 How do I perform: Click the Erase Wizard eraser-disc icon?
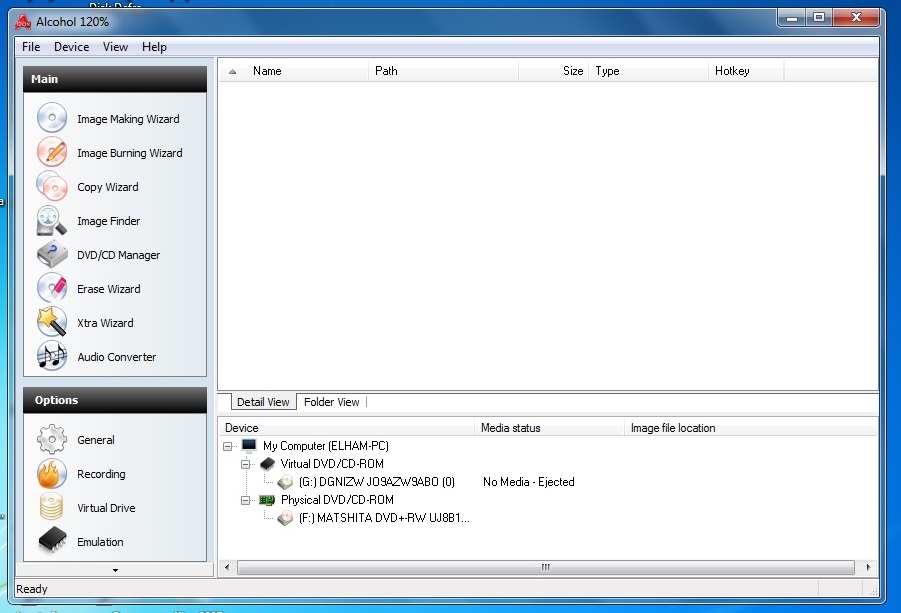pos(52,288)
